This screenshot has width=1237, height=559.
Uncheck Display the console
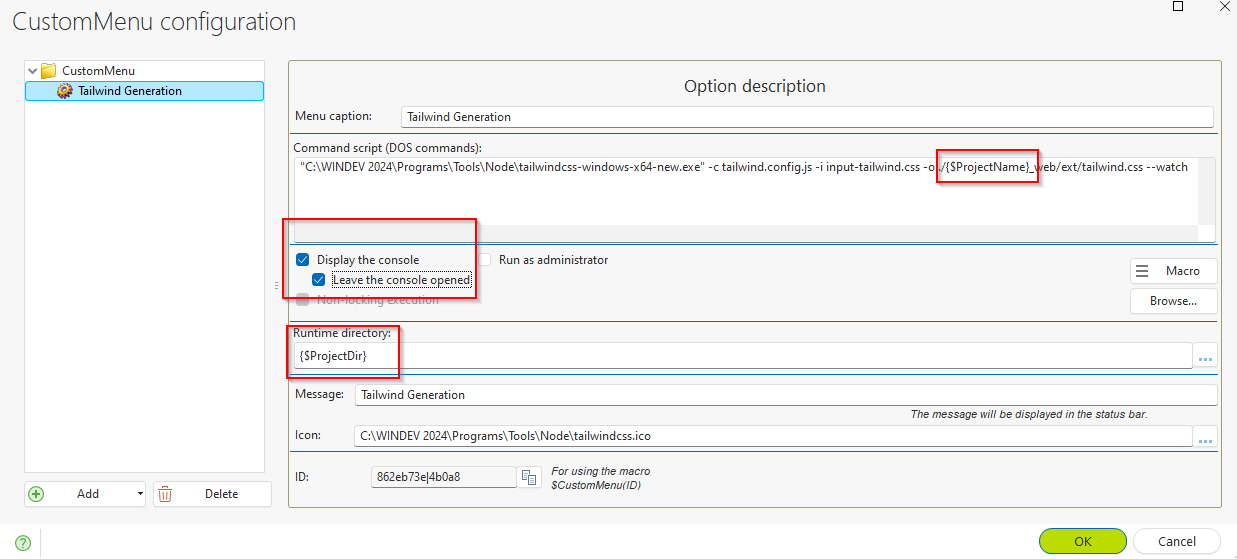coord(303,260)
